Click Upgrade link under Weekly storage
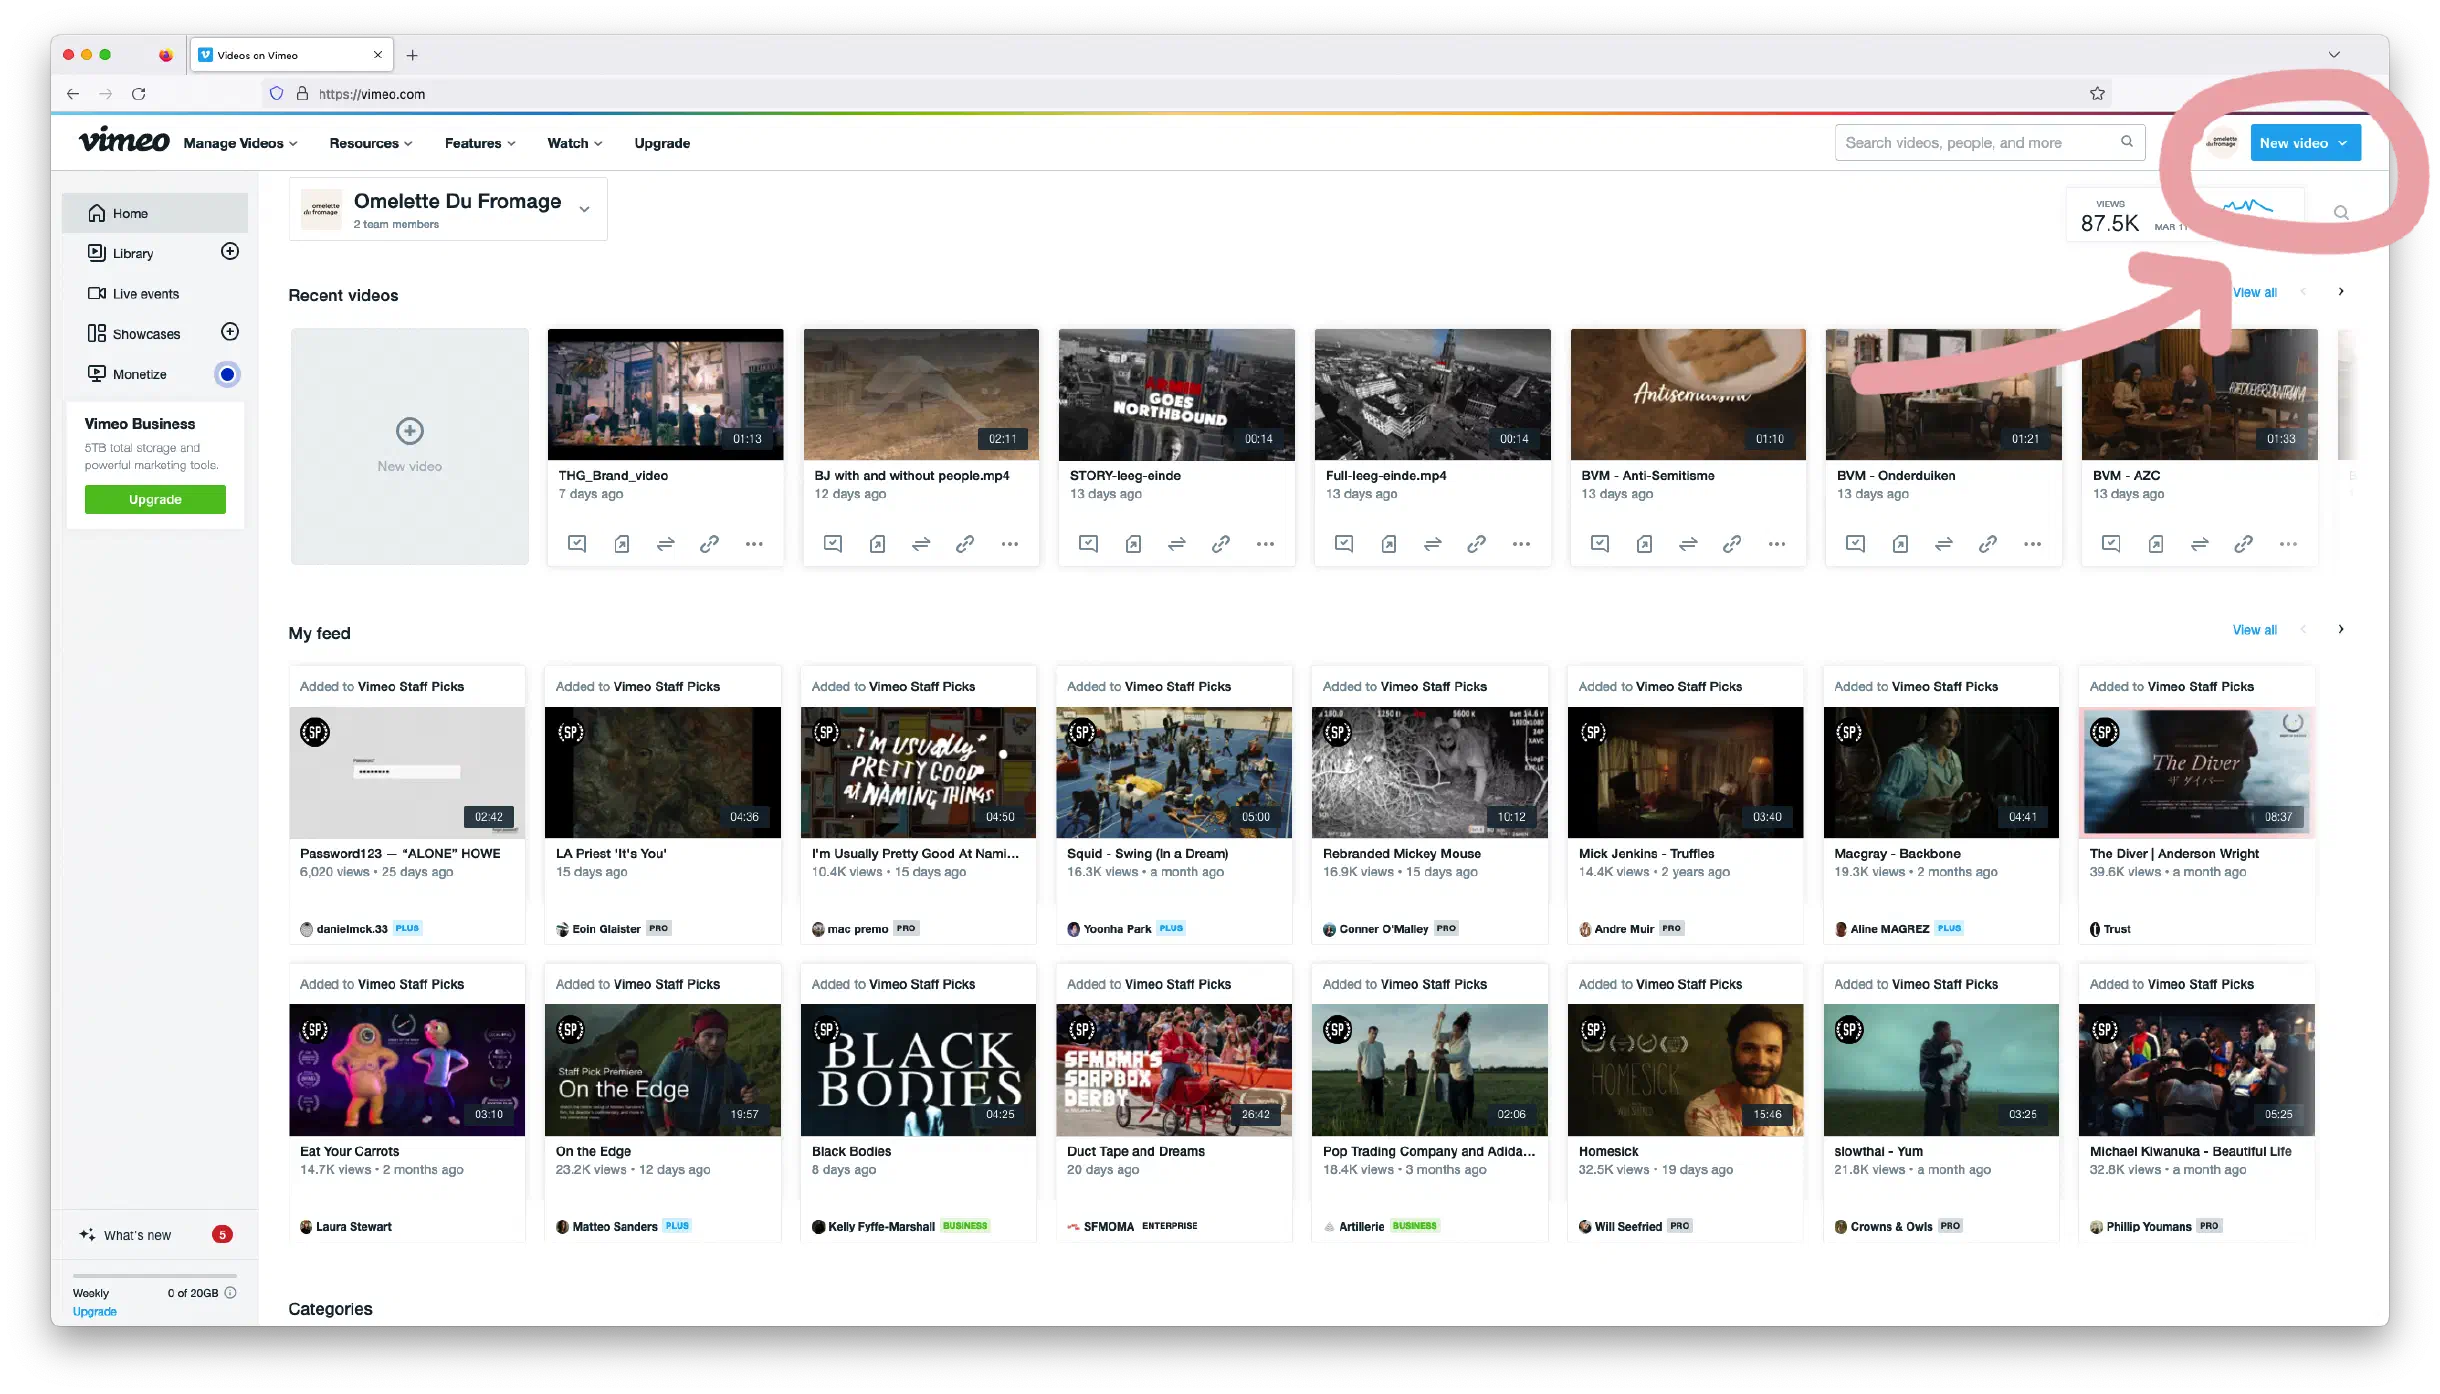 pyautogui.click(x=94, y=1312)
